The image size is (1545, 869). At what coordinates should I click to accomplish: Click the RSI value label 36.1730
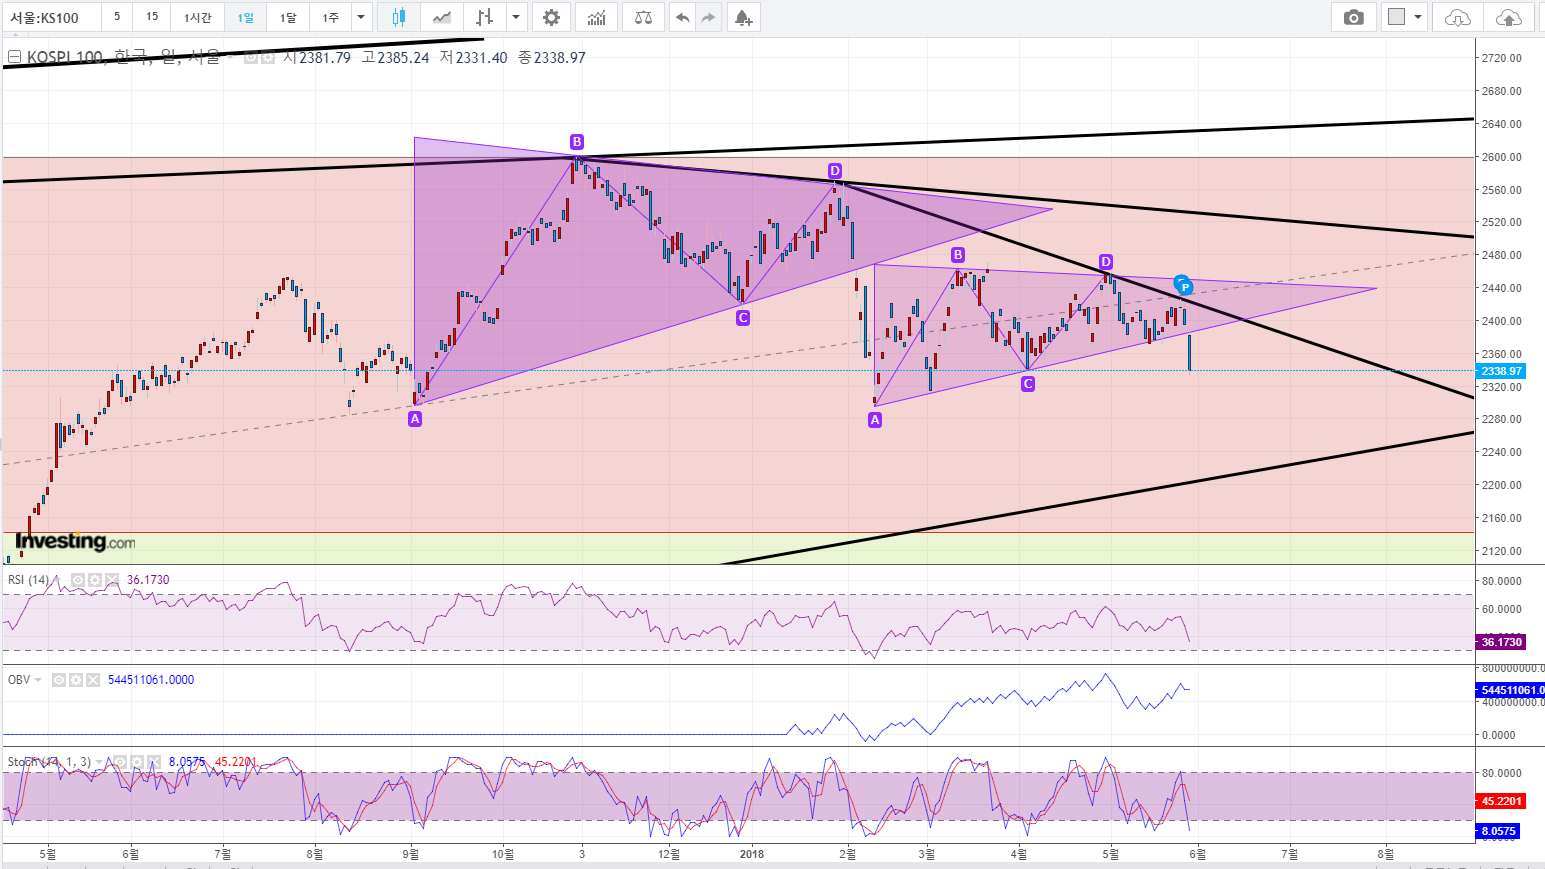pyautogui.click(x=1501, y=642)
